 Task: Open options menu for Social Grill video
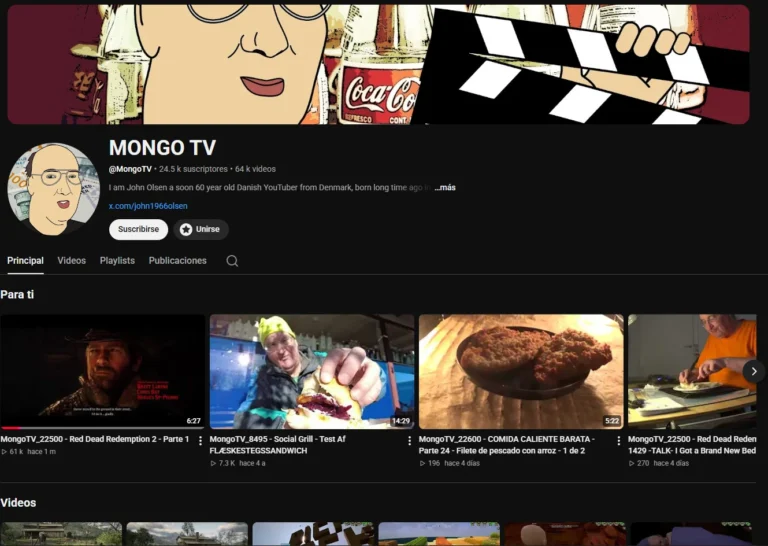pyautogui.click(x=409, y=441)
